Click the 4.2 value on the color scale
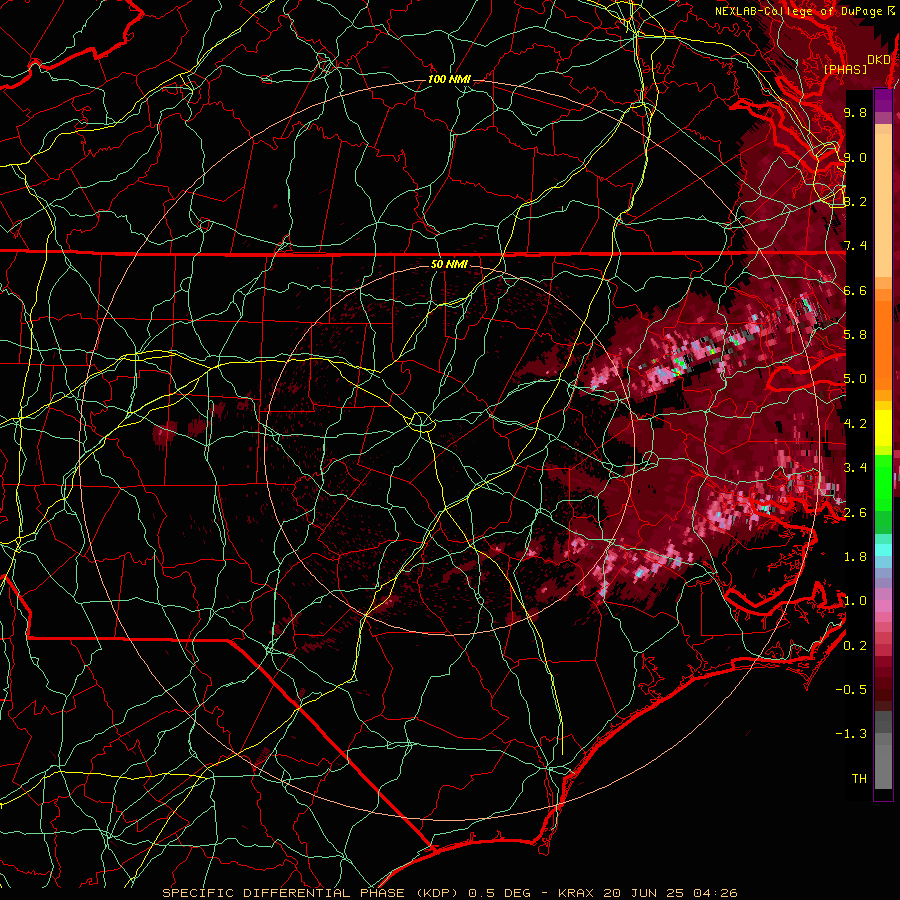Image resolution: width=900 pixels, height=900 pixels. 855,424
